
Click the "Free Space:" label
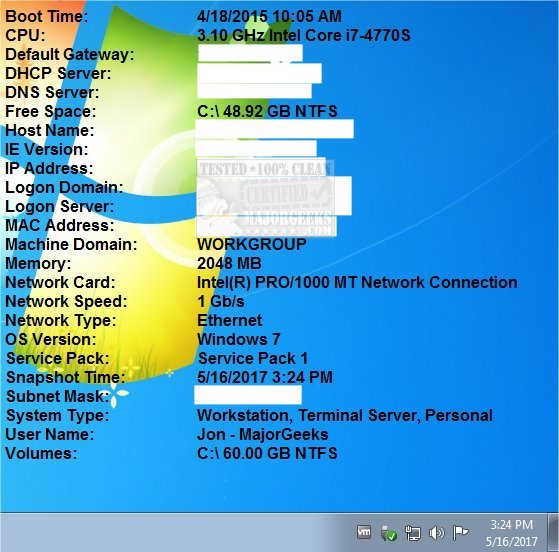tap(51, 111)
